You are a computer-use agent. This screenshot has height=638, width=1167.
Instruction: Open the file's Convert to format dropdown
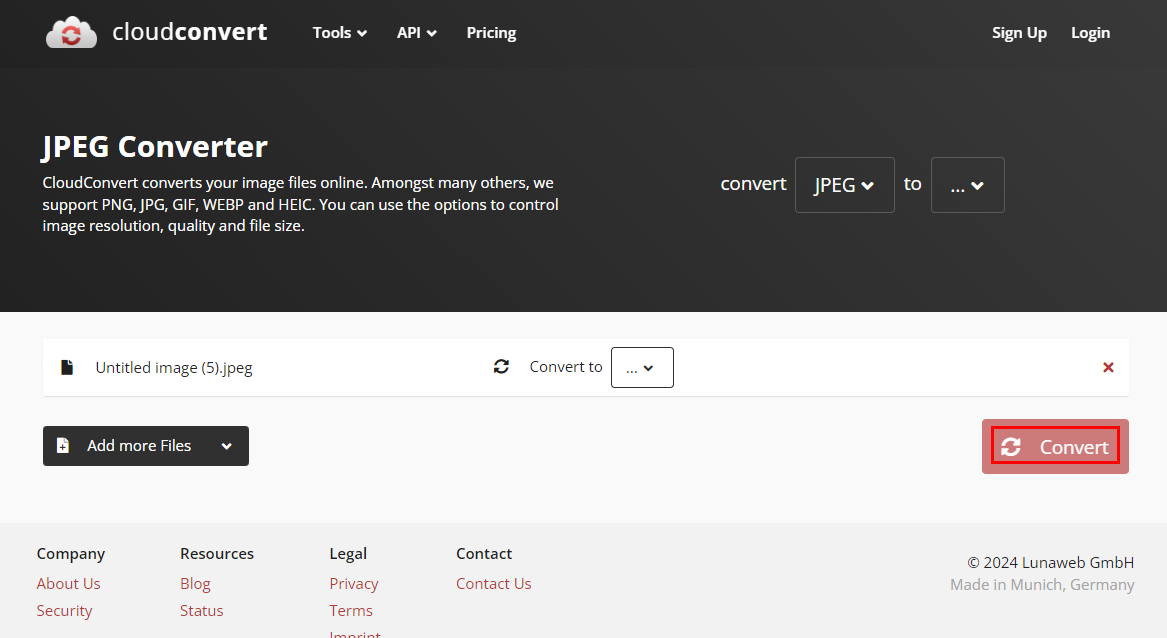[642, 367]
